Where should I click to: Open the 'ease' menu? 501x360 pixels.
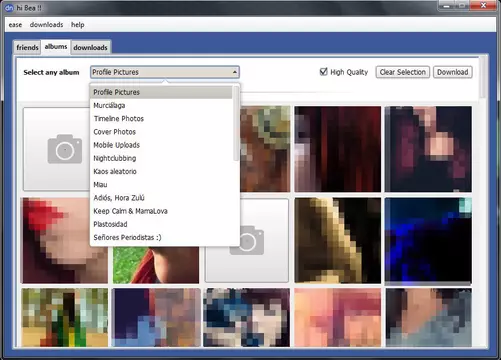click(x=15, y=25)
